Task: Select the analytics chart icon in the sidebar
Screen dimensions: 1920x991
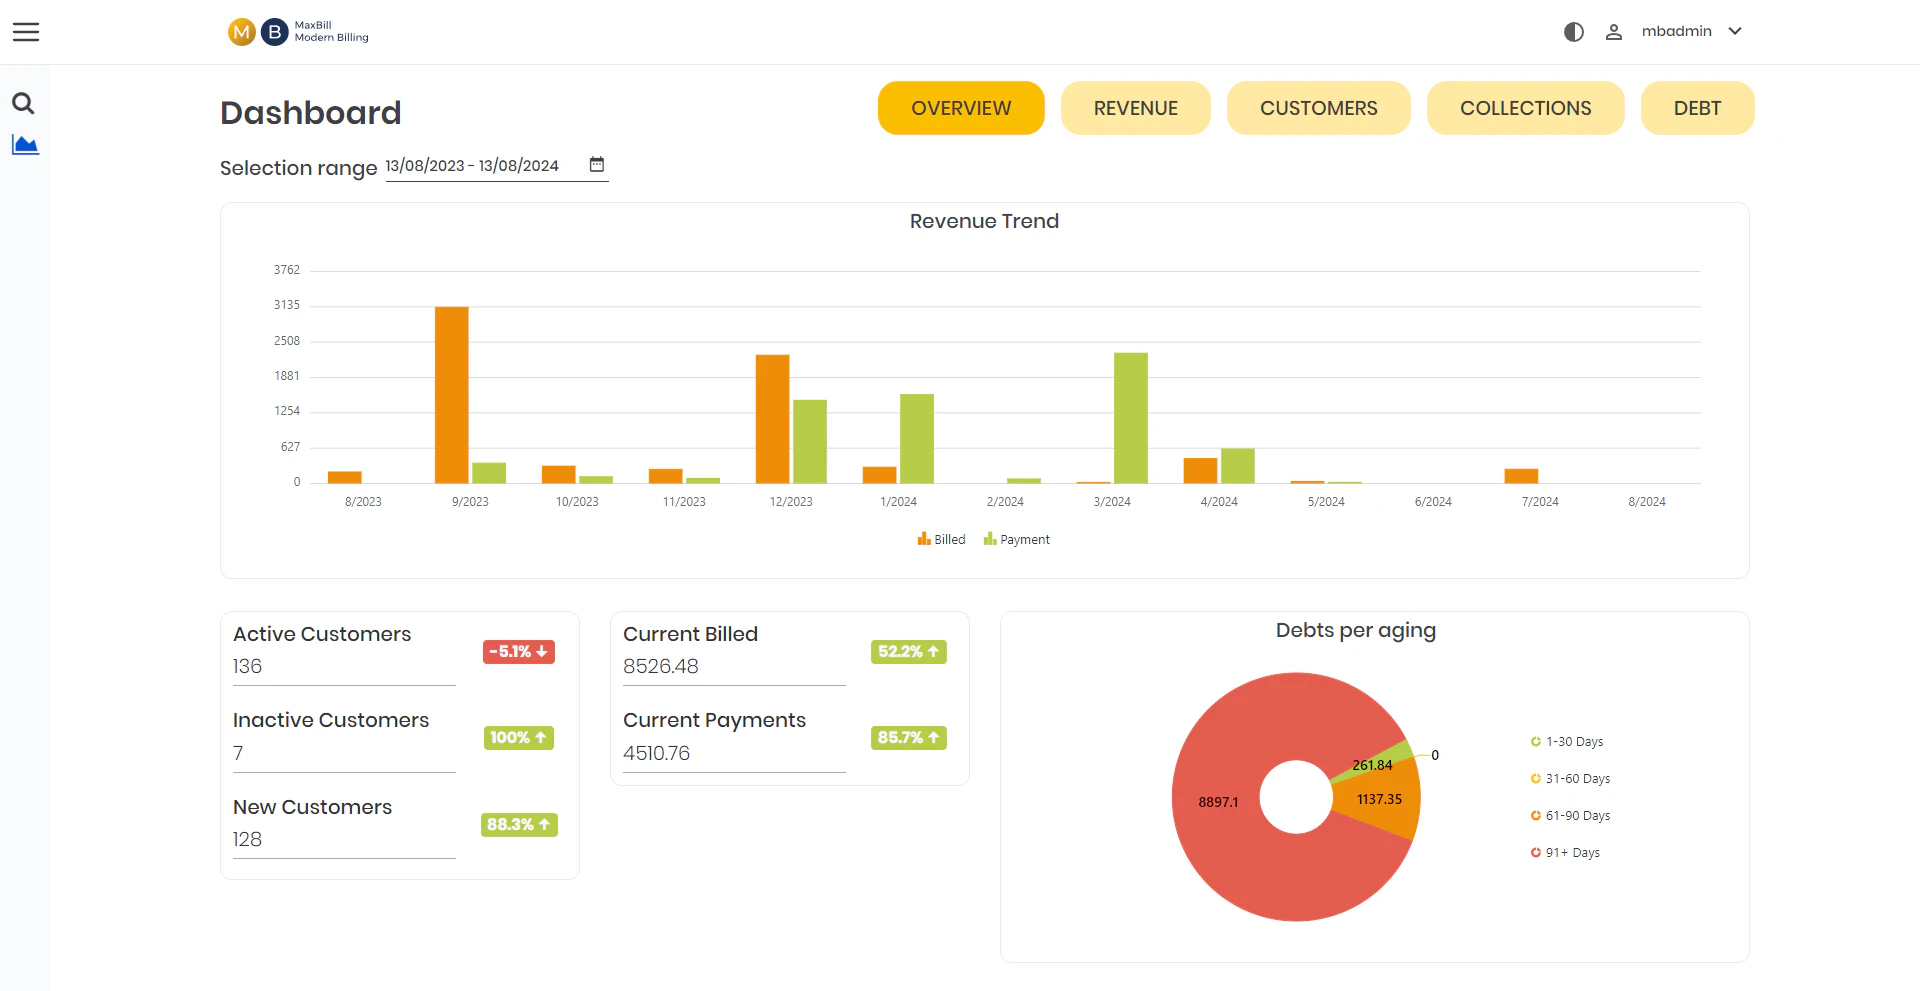Action: [24, 144]
